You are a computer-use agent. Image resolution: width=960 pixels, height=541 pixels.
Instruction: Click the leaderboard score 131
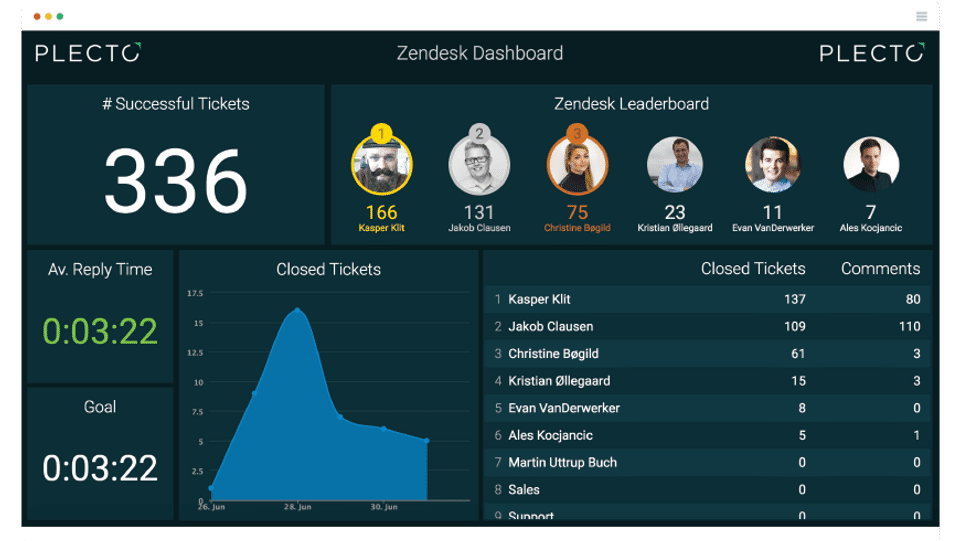tap(479, 212)
